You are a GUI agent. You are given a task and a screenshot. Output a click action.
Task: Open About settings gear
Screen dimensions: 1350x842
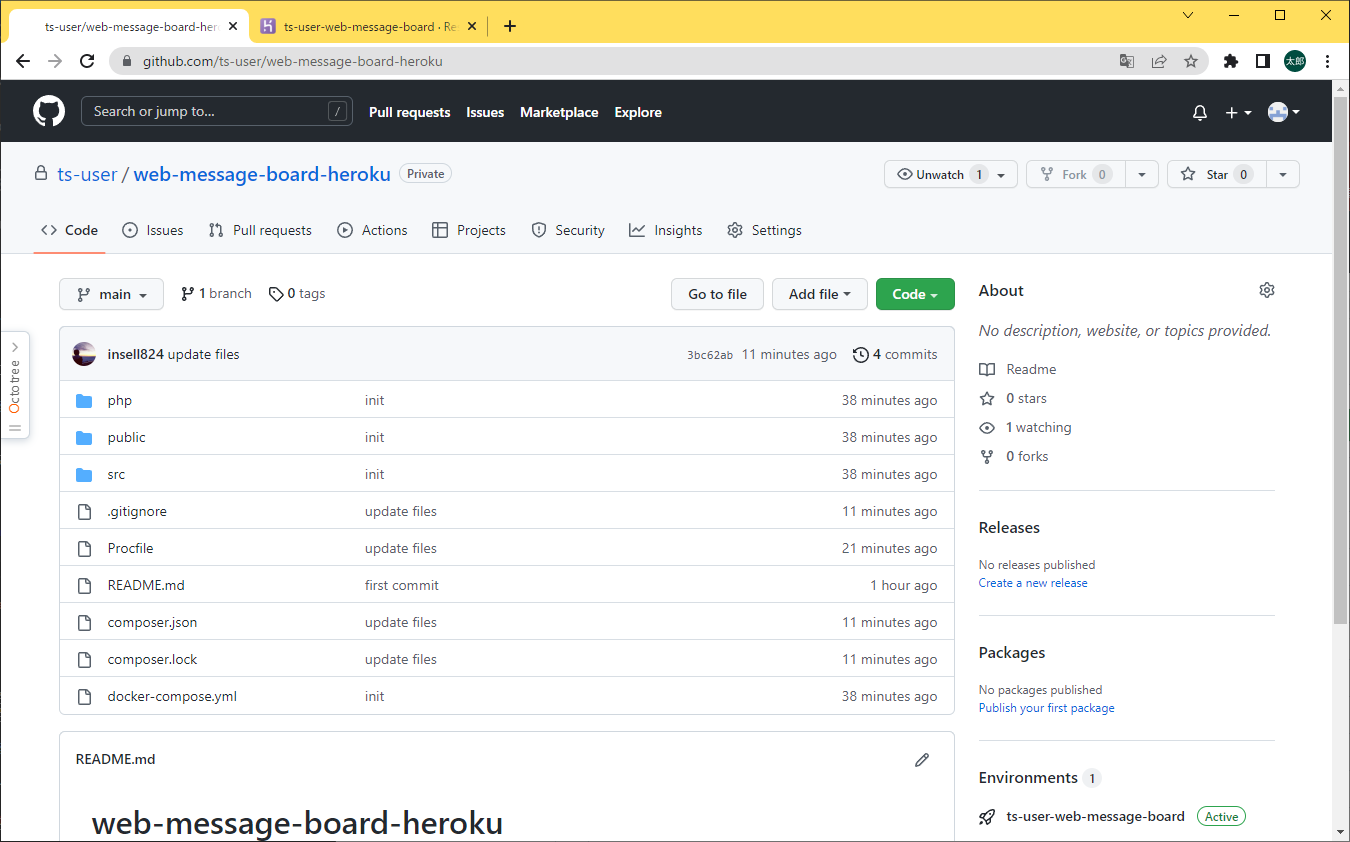[x=1267, y=290]
